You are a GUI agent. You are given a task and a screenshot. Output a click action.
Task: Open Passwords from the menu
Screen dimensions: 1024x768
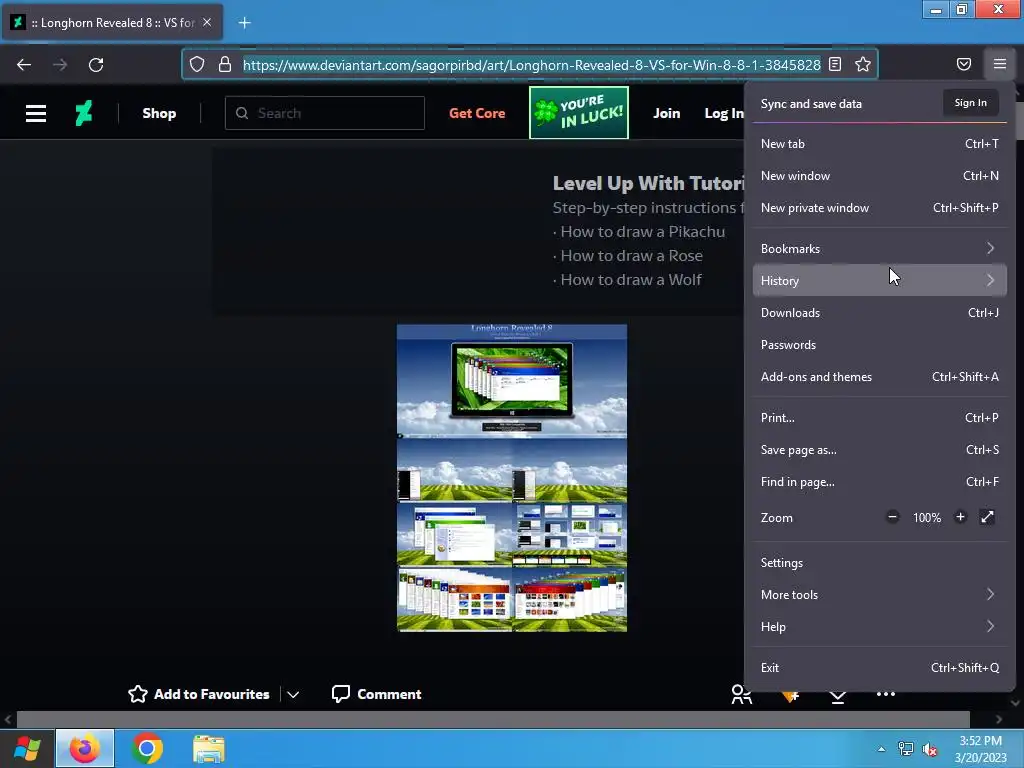tap(879, 344)
